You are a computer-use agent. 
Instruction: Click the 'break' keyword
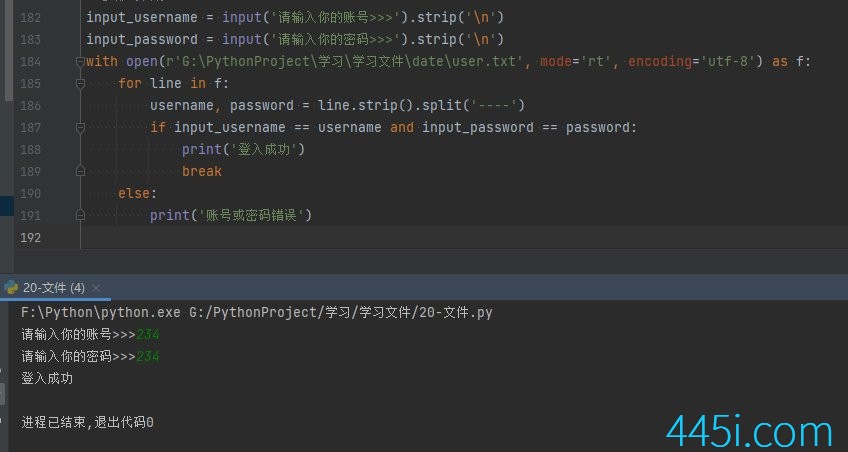coord(202,171)
